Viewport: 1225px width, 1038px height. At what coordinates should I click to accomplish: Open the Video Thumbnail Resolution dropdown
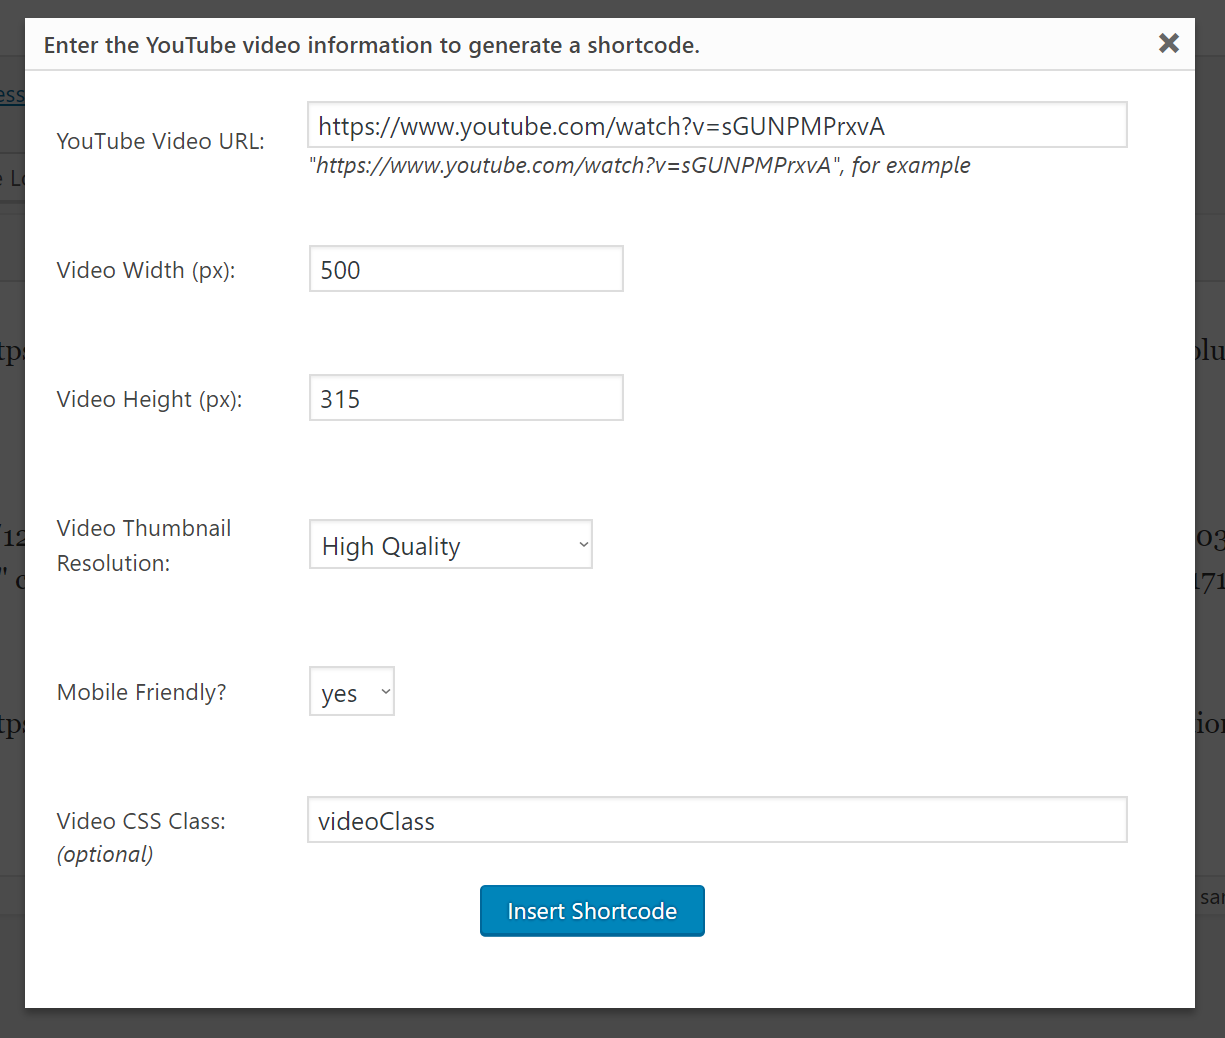pos(451,545)
